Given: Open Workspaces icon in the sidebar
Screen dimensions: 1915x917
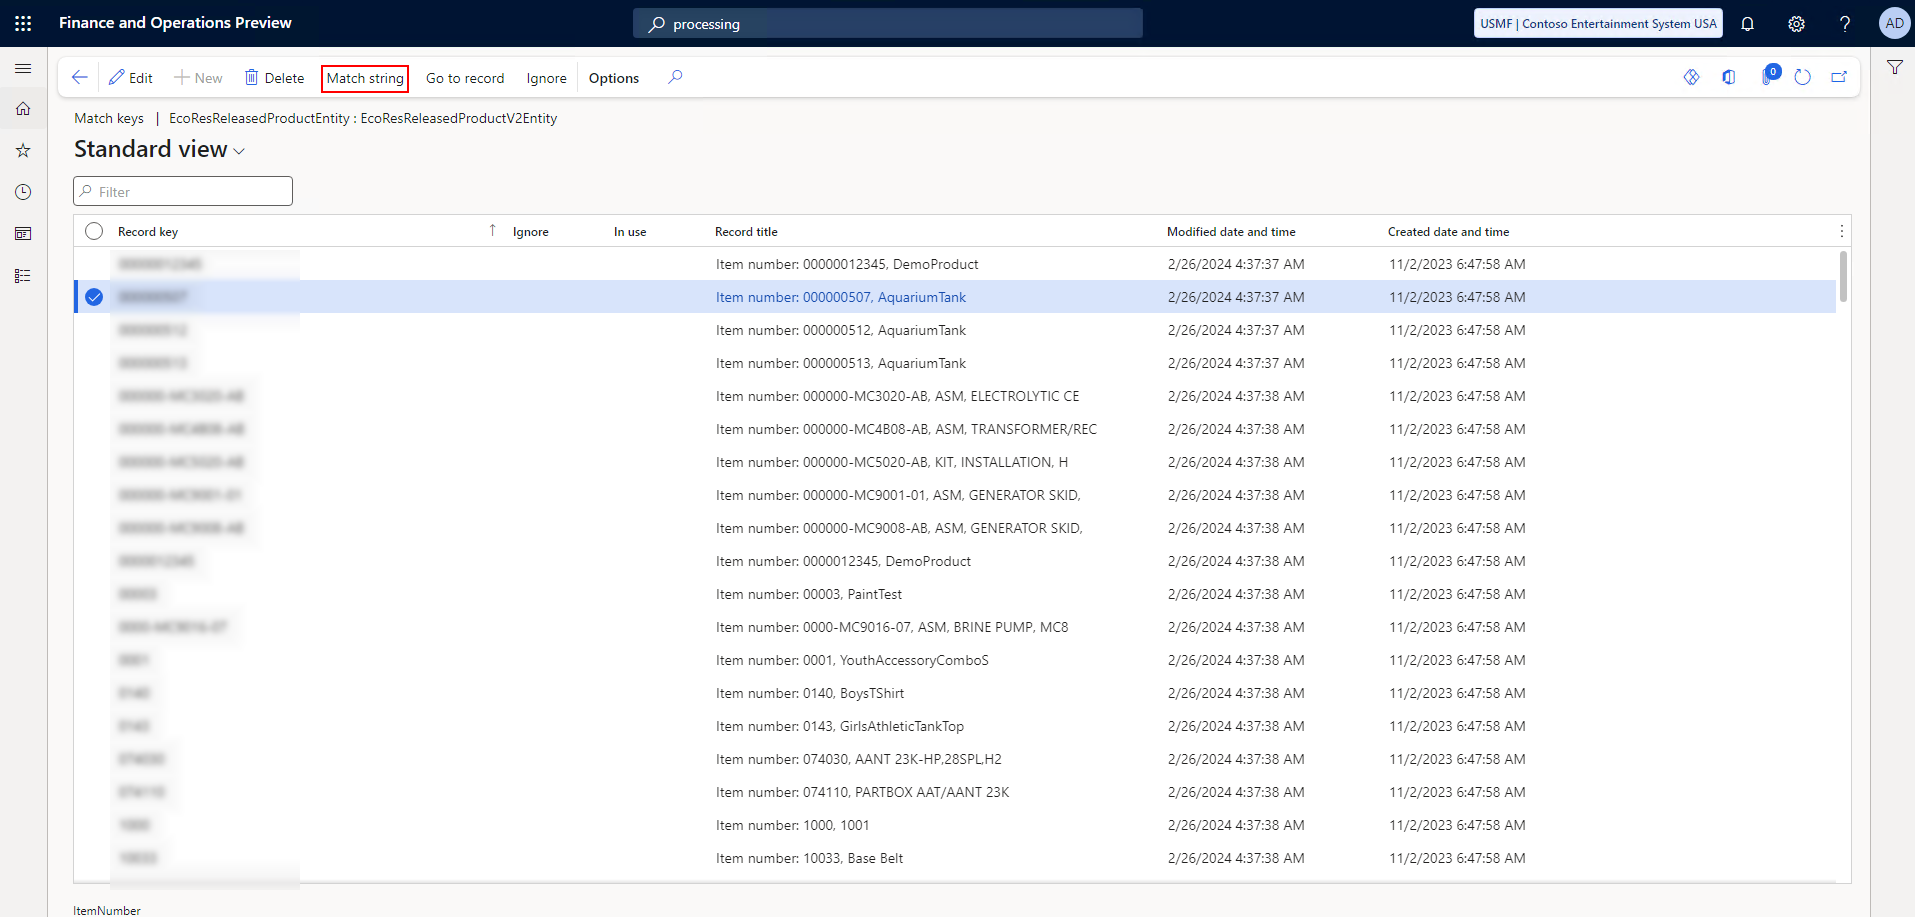Looking at the screenshot, I should [x=23, y=234].
